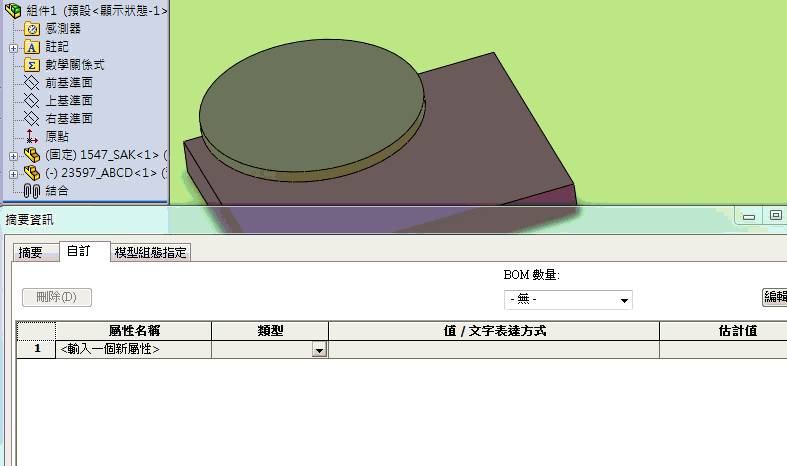This screenshot has width=787, height=466.
Task: Click the 註記 annotations folder icon
Action: [x=32, y=47]
